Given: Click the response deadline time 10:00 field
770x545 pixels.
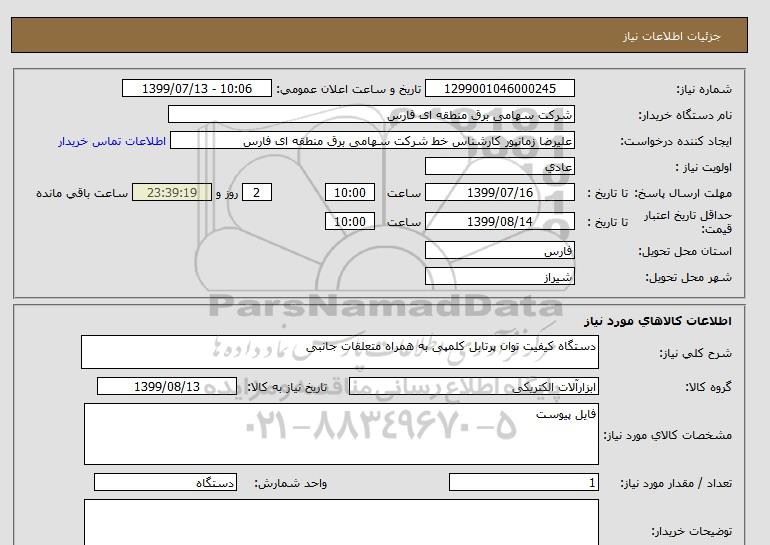Looking at the screenshot, I should (x=350, y=192).
